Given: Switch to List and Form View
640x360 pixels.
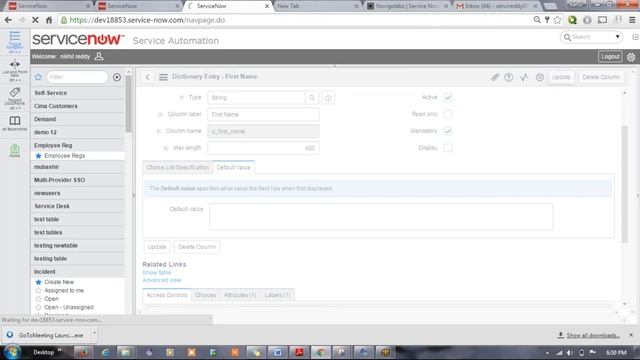Looking at the screenshot, I should point(15,69).
